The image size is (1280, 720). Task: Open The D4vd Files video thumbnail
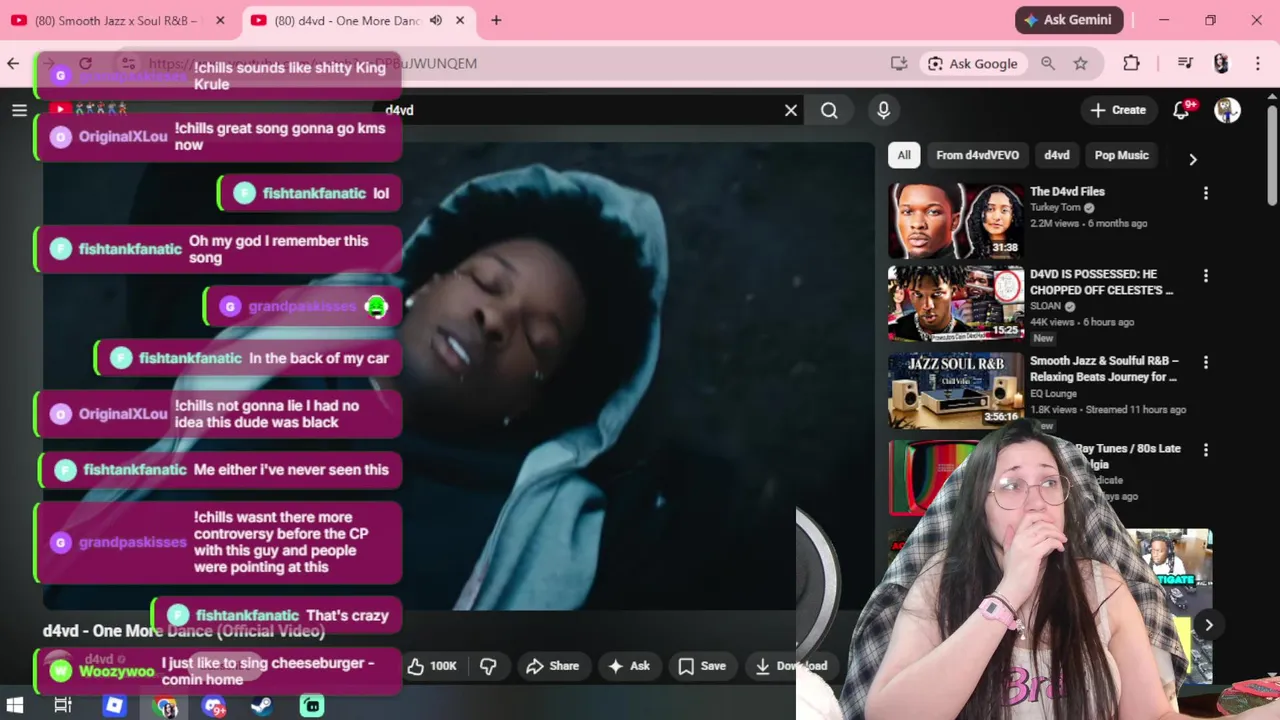pyautogui.click(x=956, y=221)
